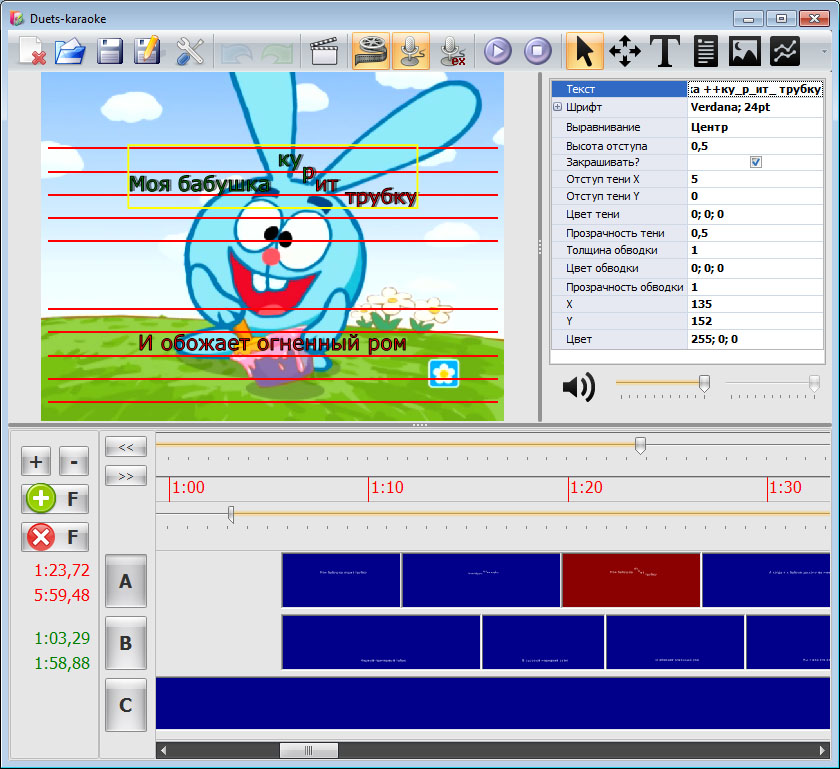Click the clapperboard icon in the toolbar

[323, 50]
